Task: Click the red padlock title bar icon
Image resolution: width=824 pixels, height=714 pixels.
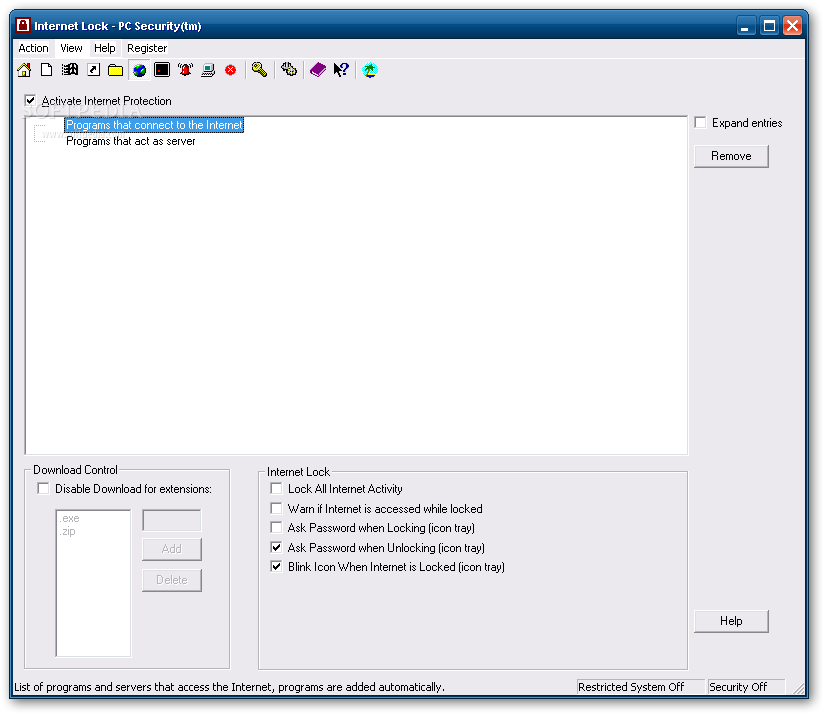Action: coord(23,25)
